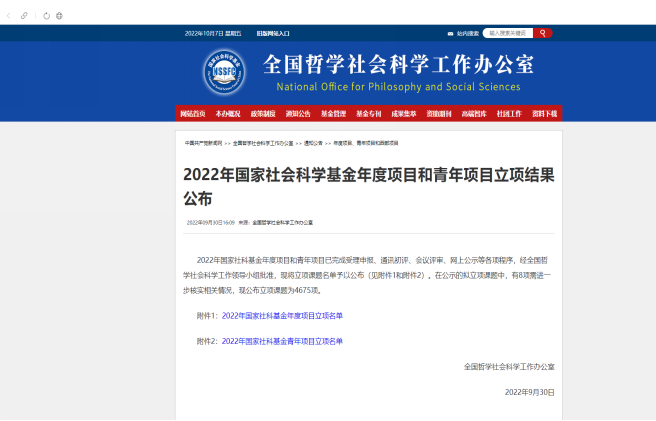Click the NSSFC circular logo
The height and width of the screenshot is (421, 656).
(x=224, y=72)
